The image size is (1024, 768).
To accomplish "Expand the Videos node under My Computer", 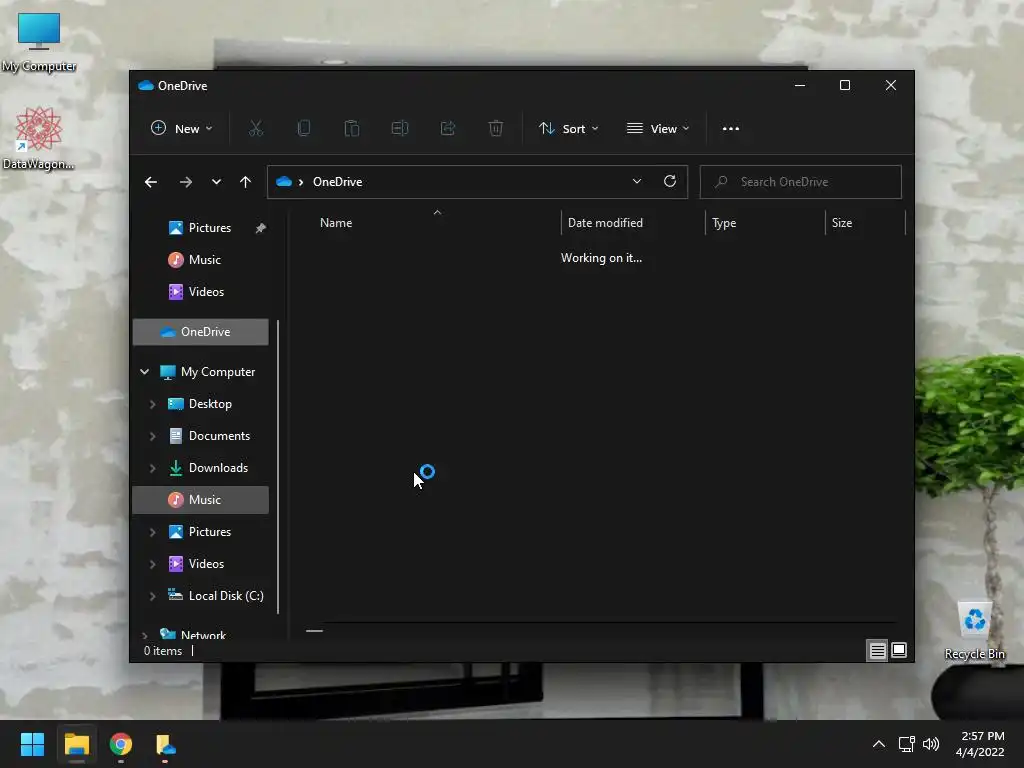I will (x=152, y=564).
